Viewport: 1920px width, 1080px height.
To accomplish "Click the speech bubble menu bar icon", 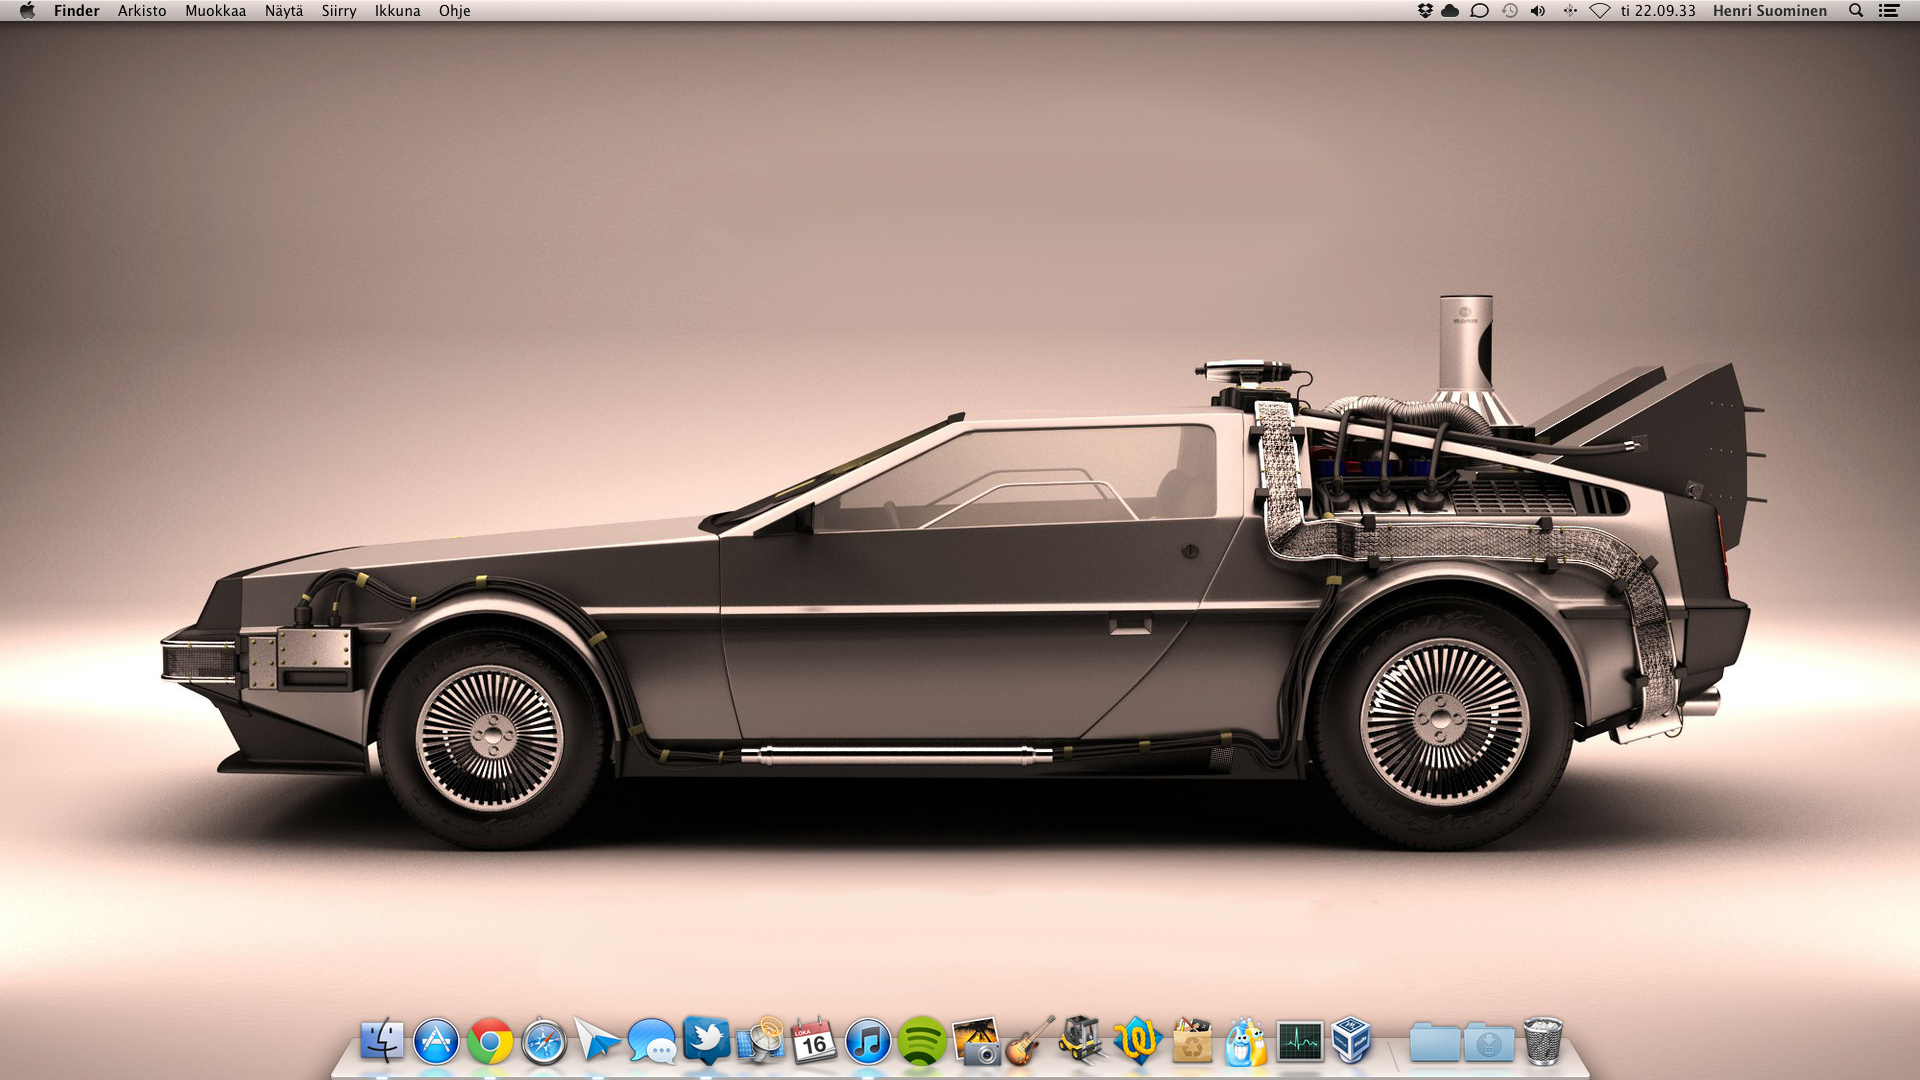I will pyautogui.click(x=1480, y=11).
